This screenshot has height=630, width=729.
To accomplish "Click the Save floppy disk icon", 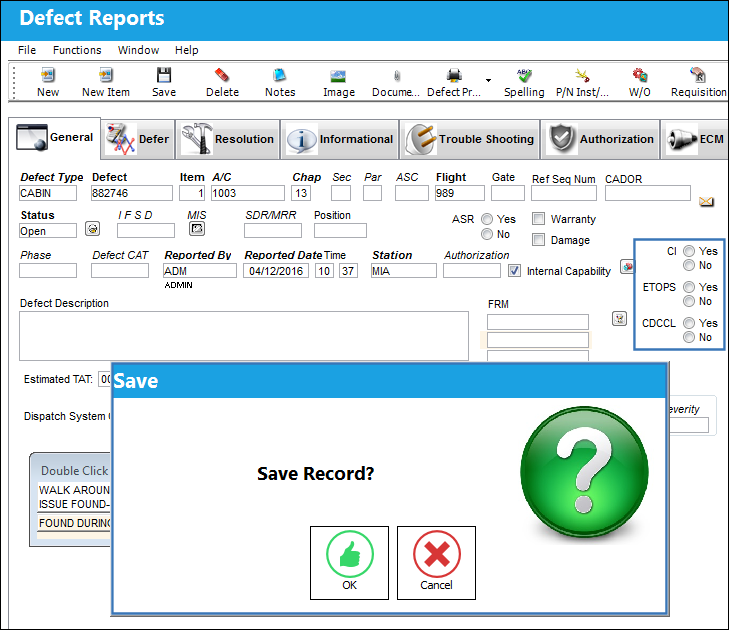I will tap(164, 75).
